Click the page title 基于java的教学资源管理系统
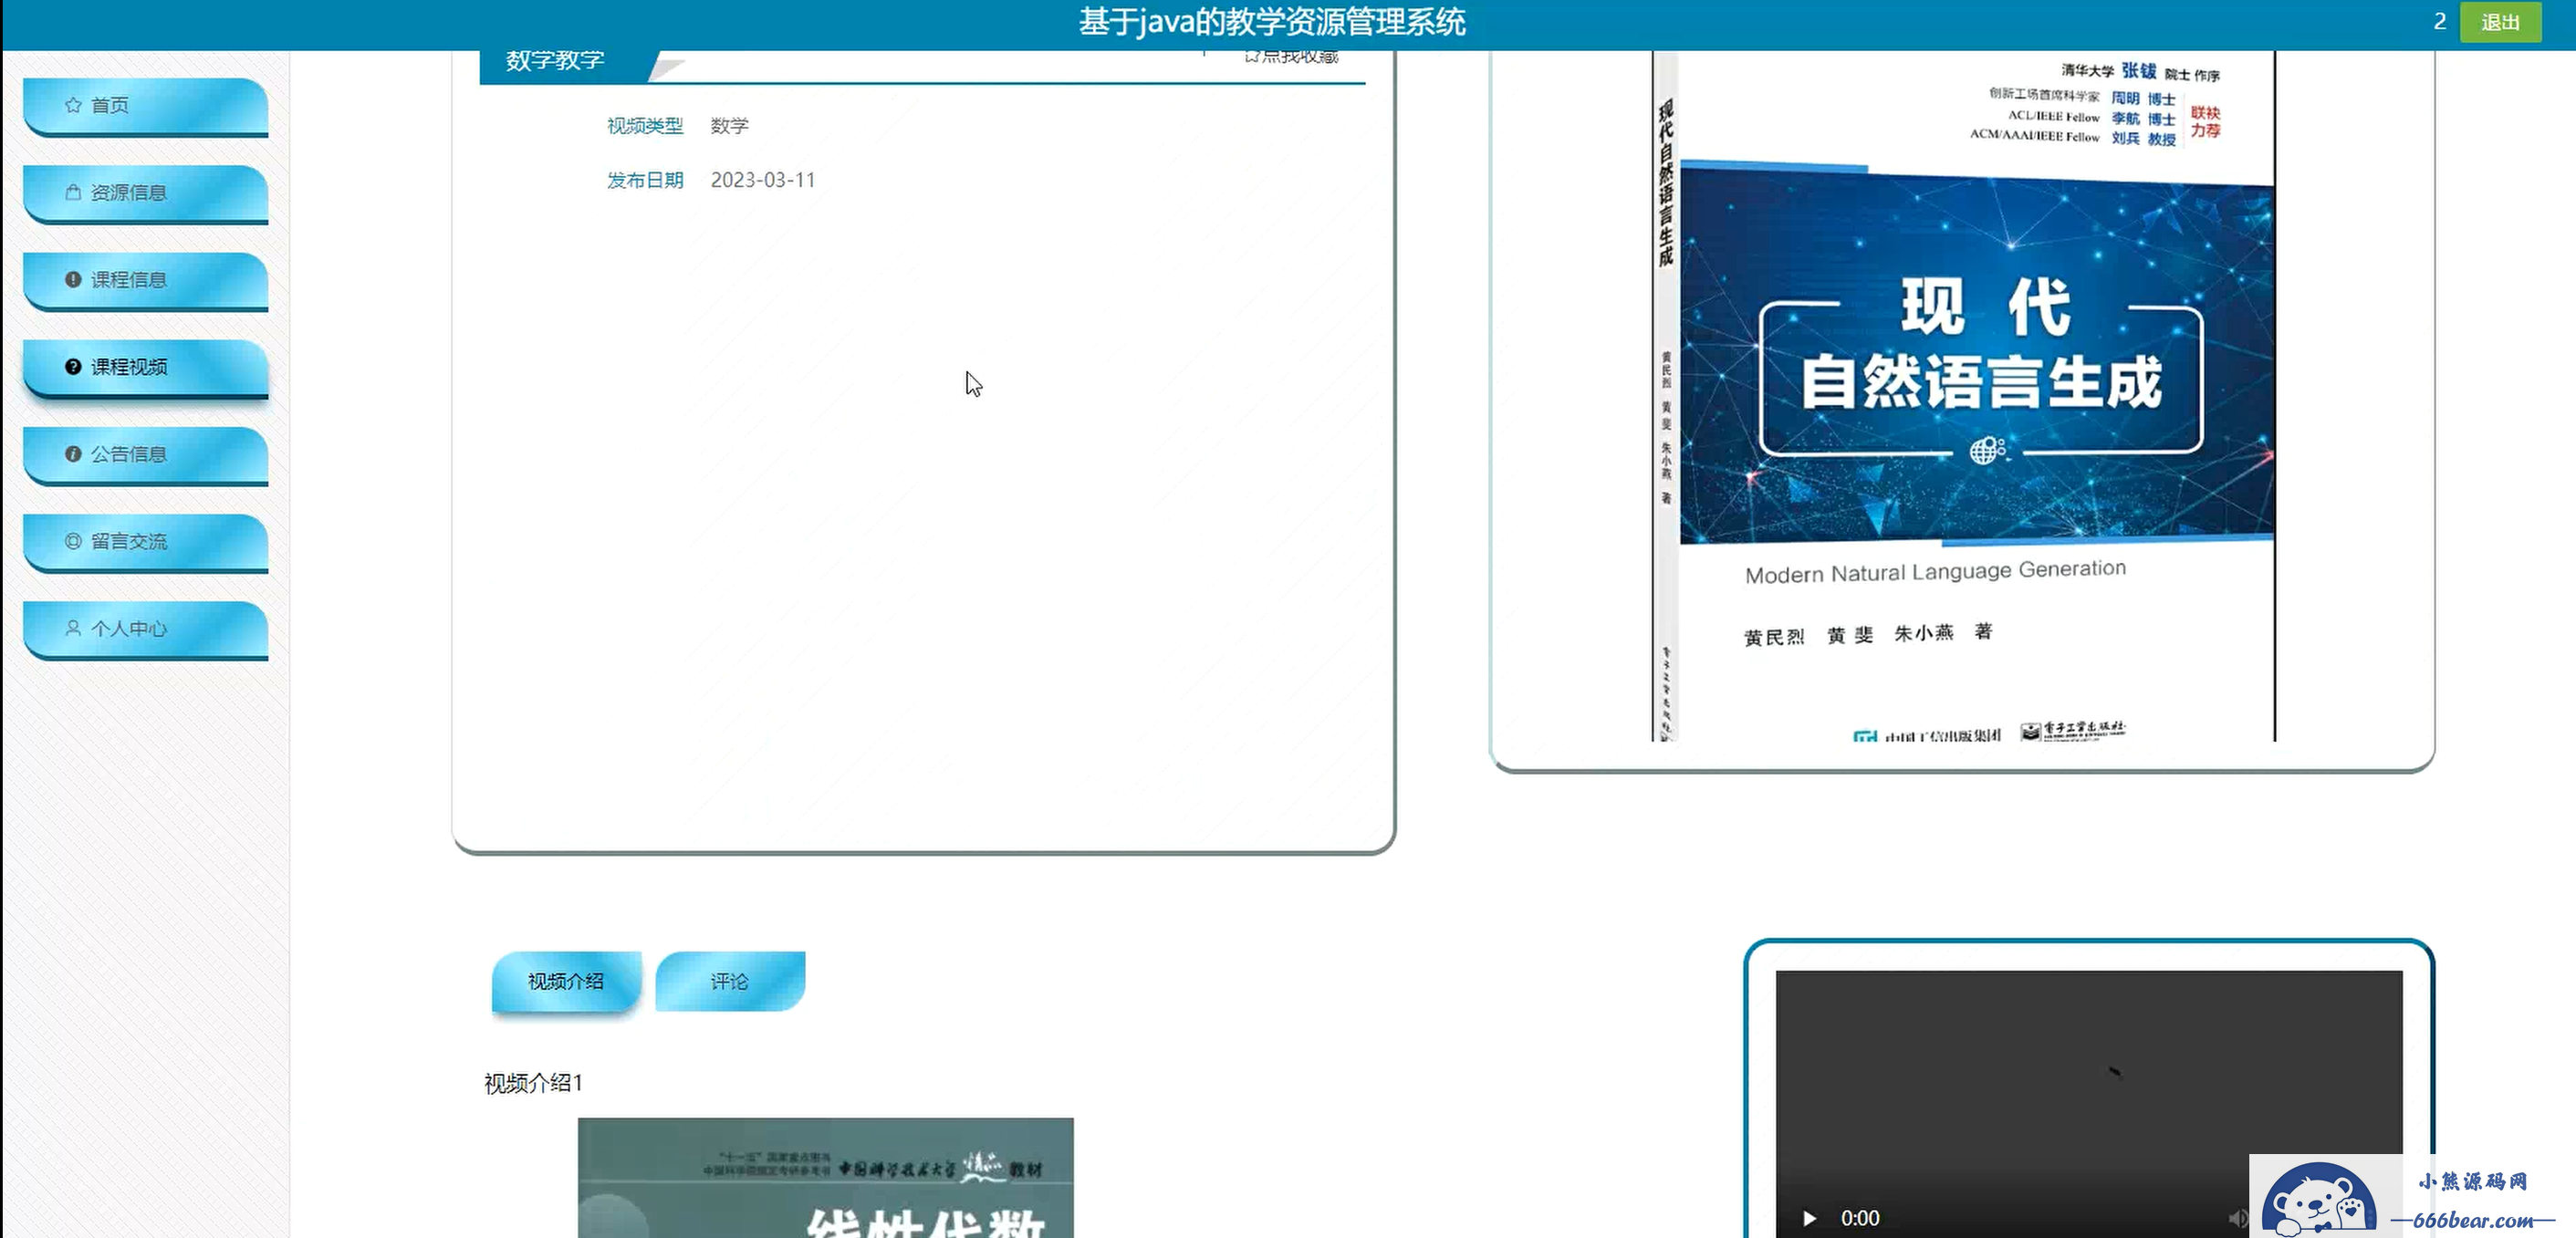This screenshot has height=1238, width=2576. (x=1272, y=22)
